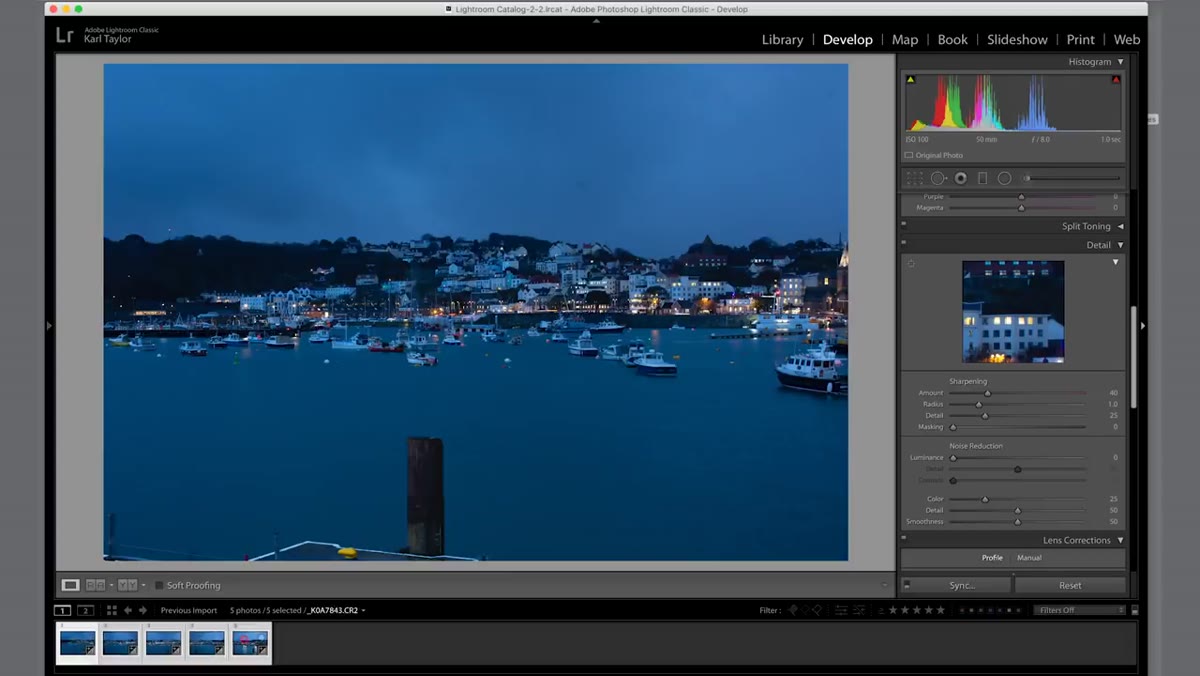This screenshot has width=1200, height=676.
Task: Adjust Sharpening Amount slider handle
Action: [987, 393]
